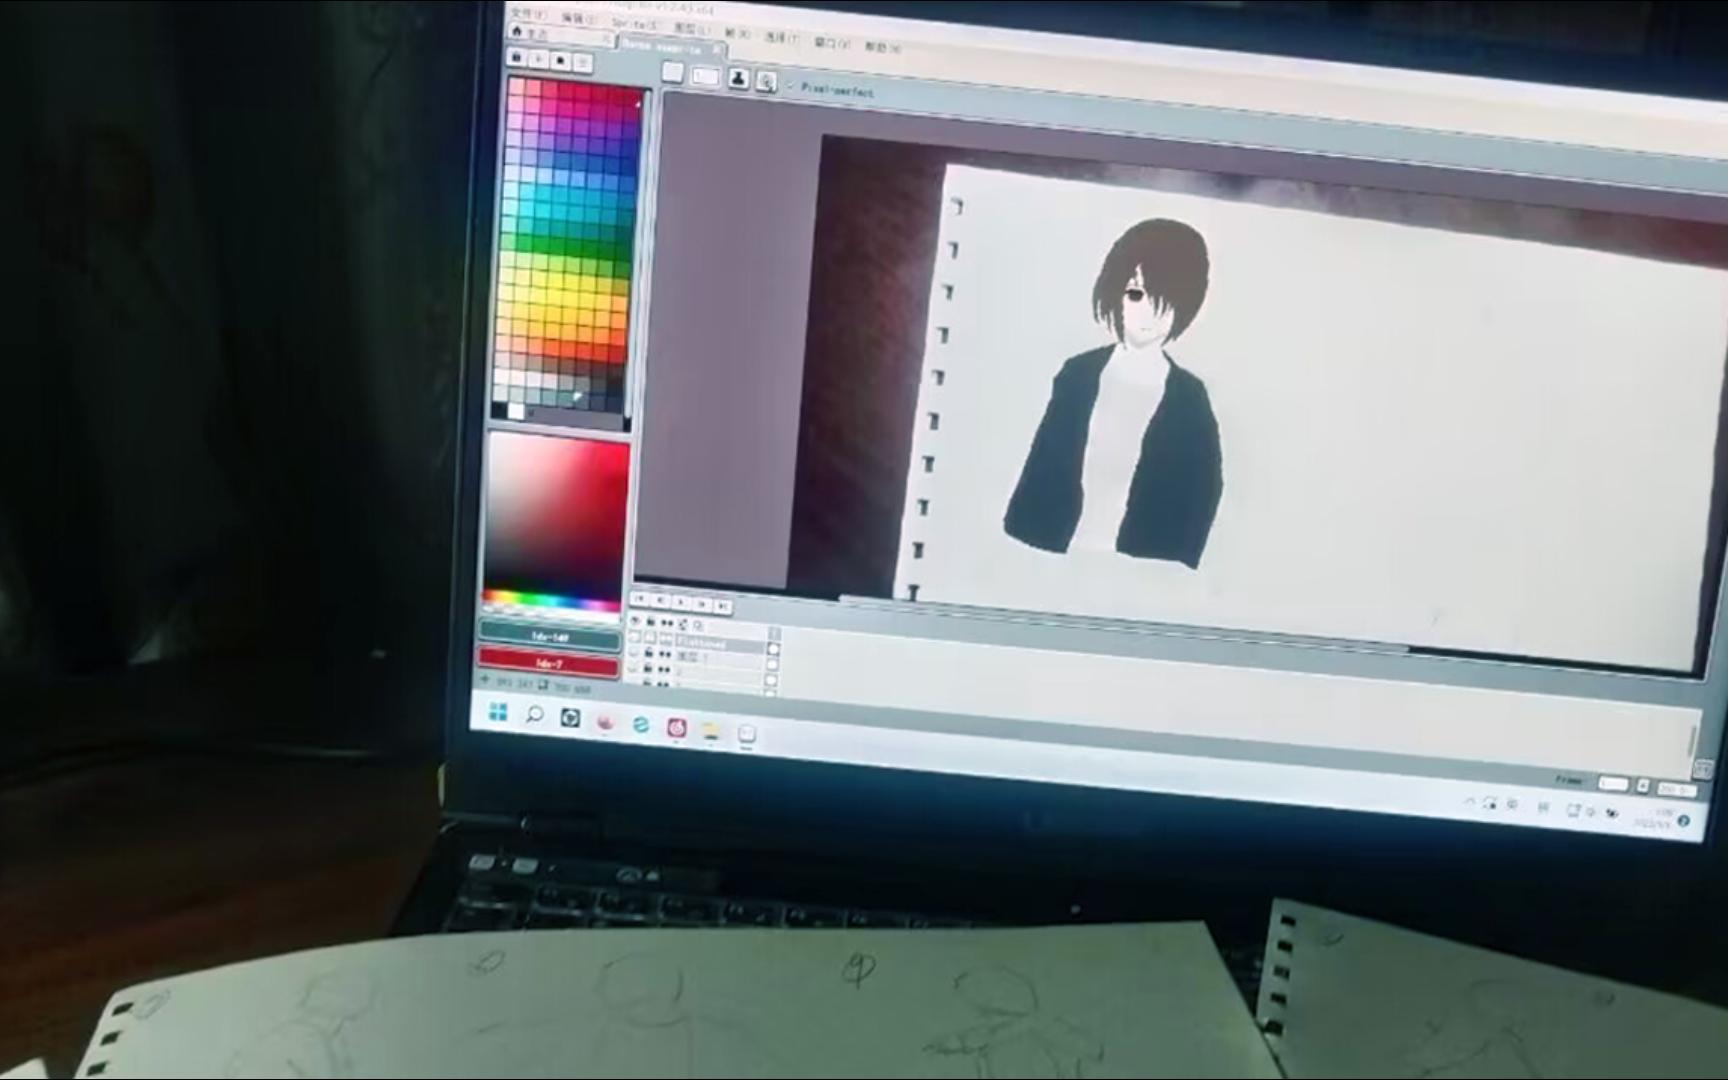The width and height of the screenshot is (1728, 1080).
Task: Go to previous frame in timeline
Action: (661, 600)
